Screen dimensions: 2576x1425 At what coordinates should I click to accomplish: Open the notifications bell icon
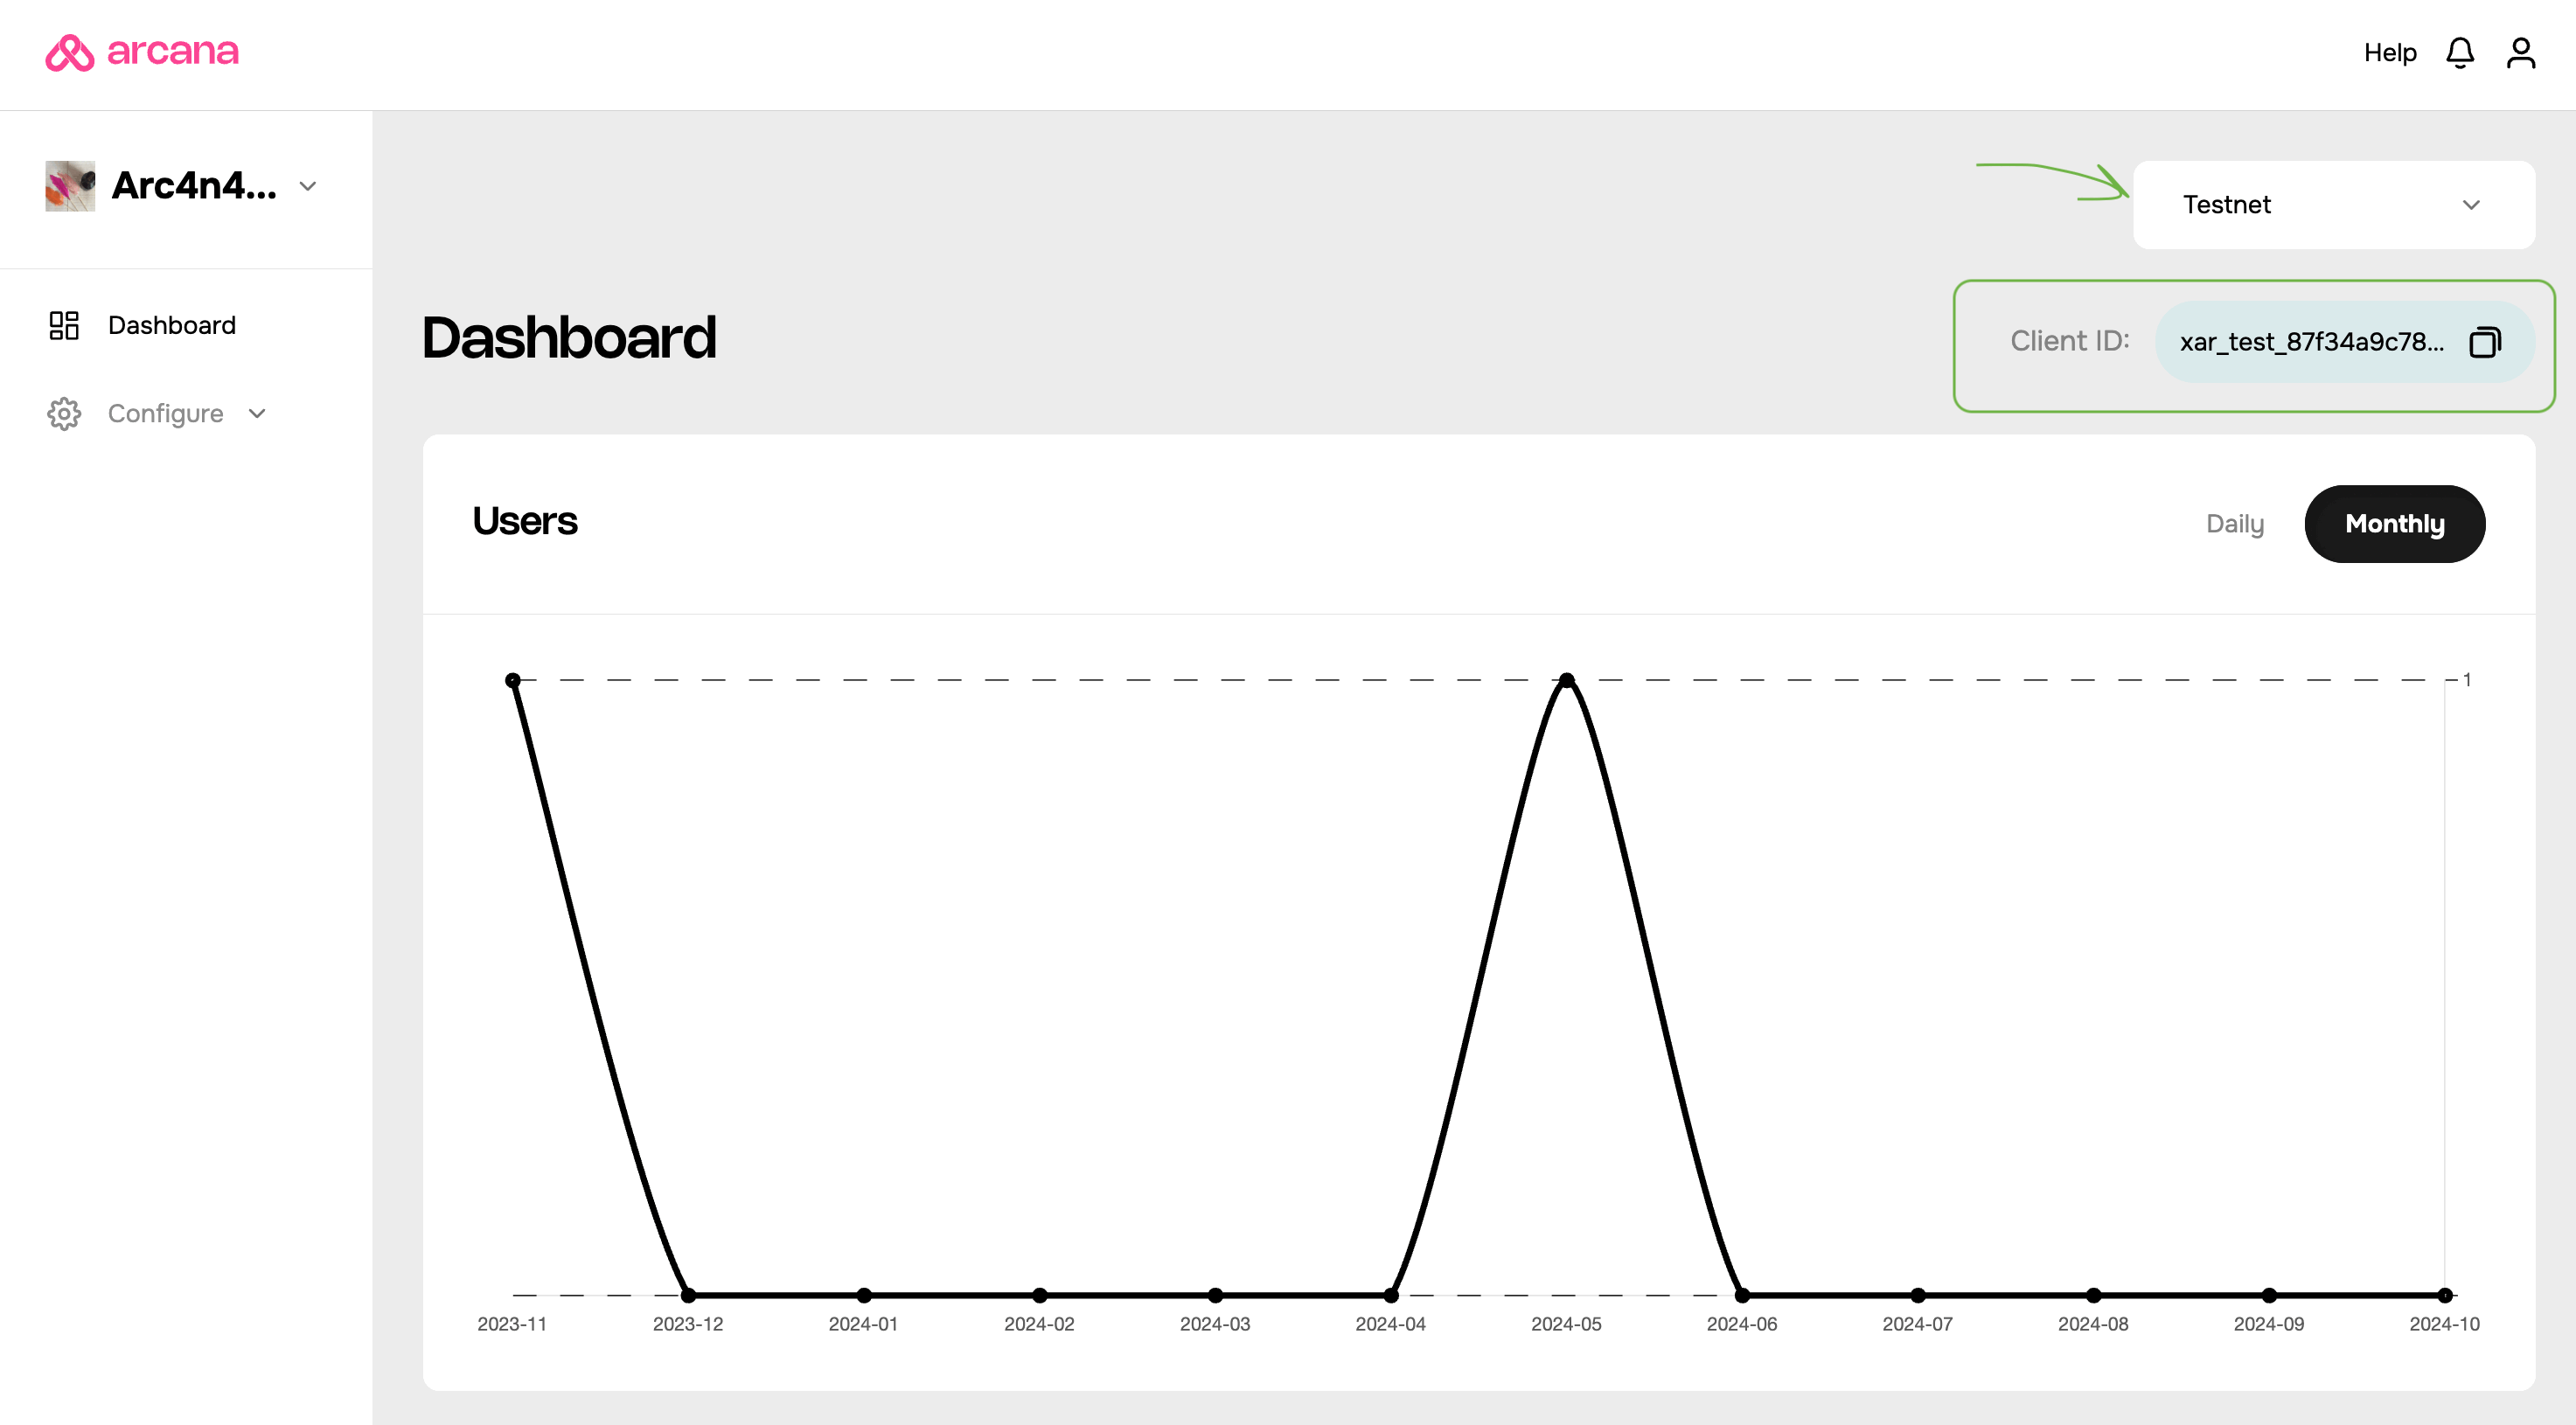click(x=2459, y=52)
